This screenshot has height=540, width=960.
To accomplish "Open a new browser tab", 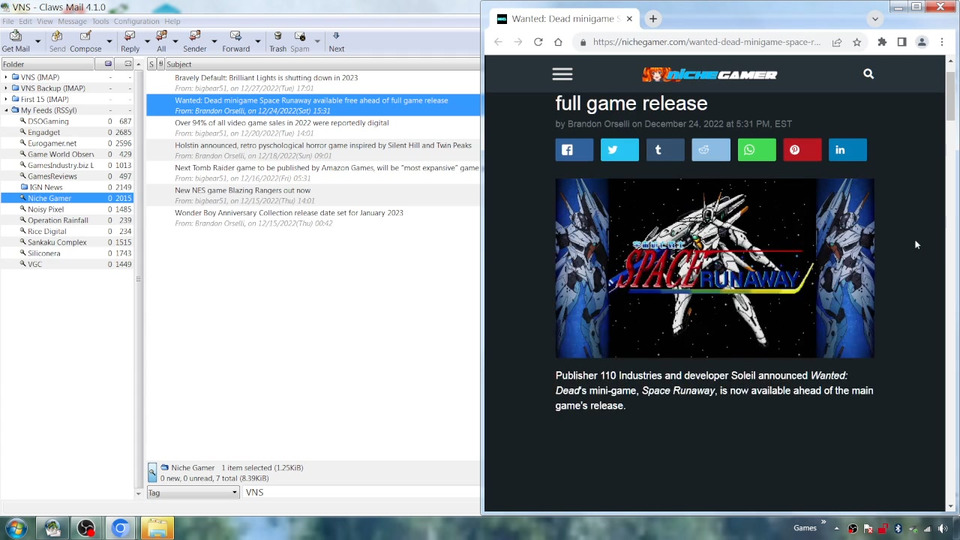I will (x=653, y=19).
